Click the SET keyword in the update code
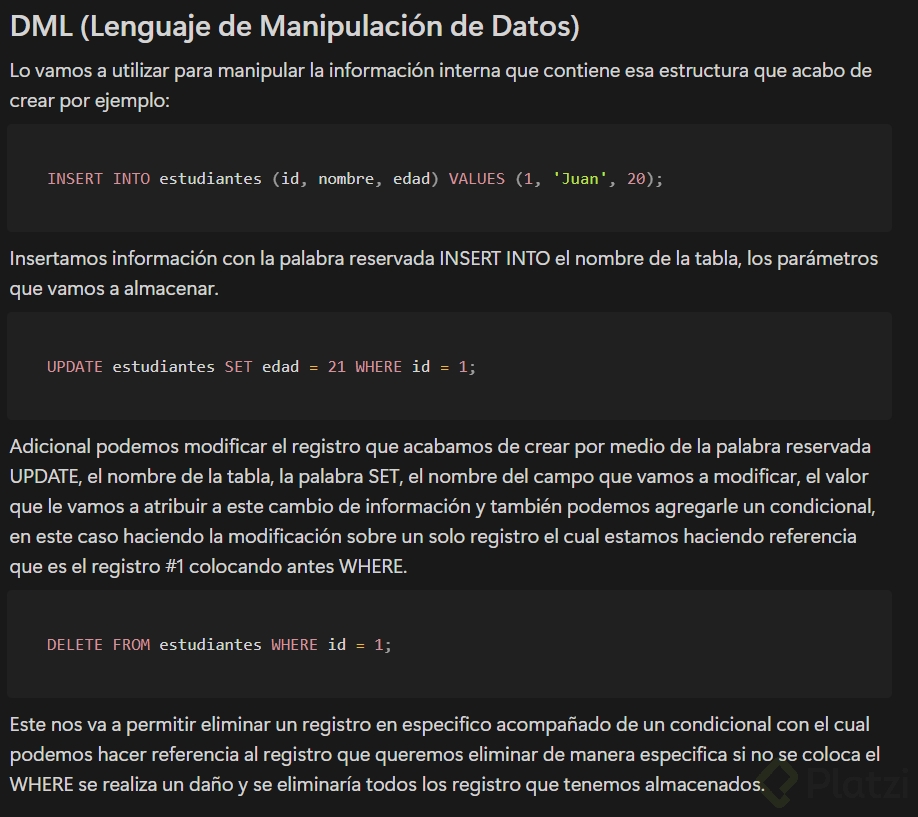This screenshot has height=817, width=918. click(238, 367)
